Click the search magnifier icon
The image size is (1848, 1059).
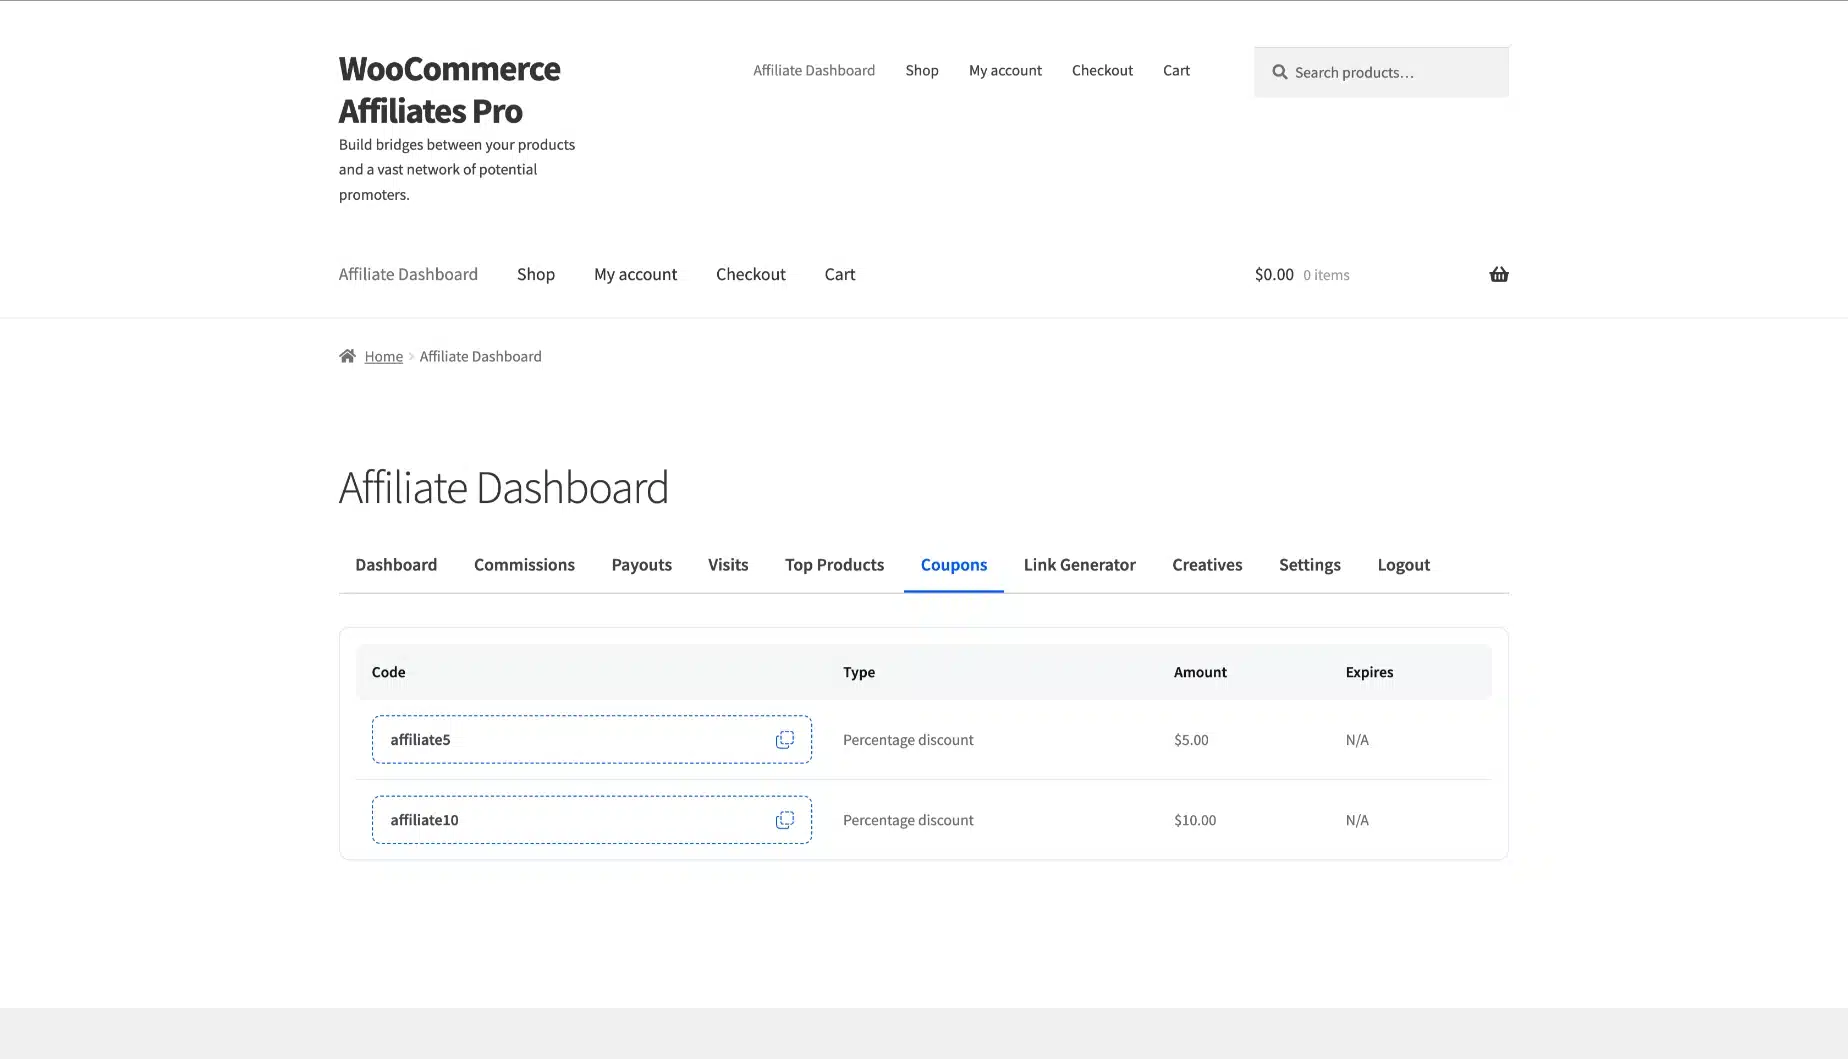point(1279,72)
